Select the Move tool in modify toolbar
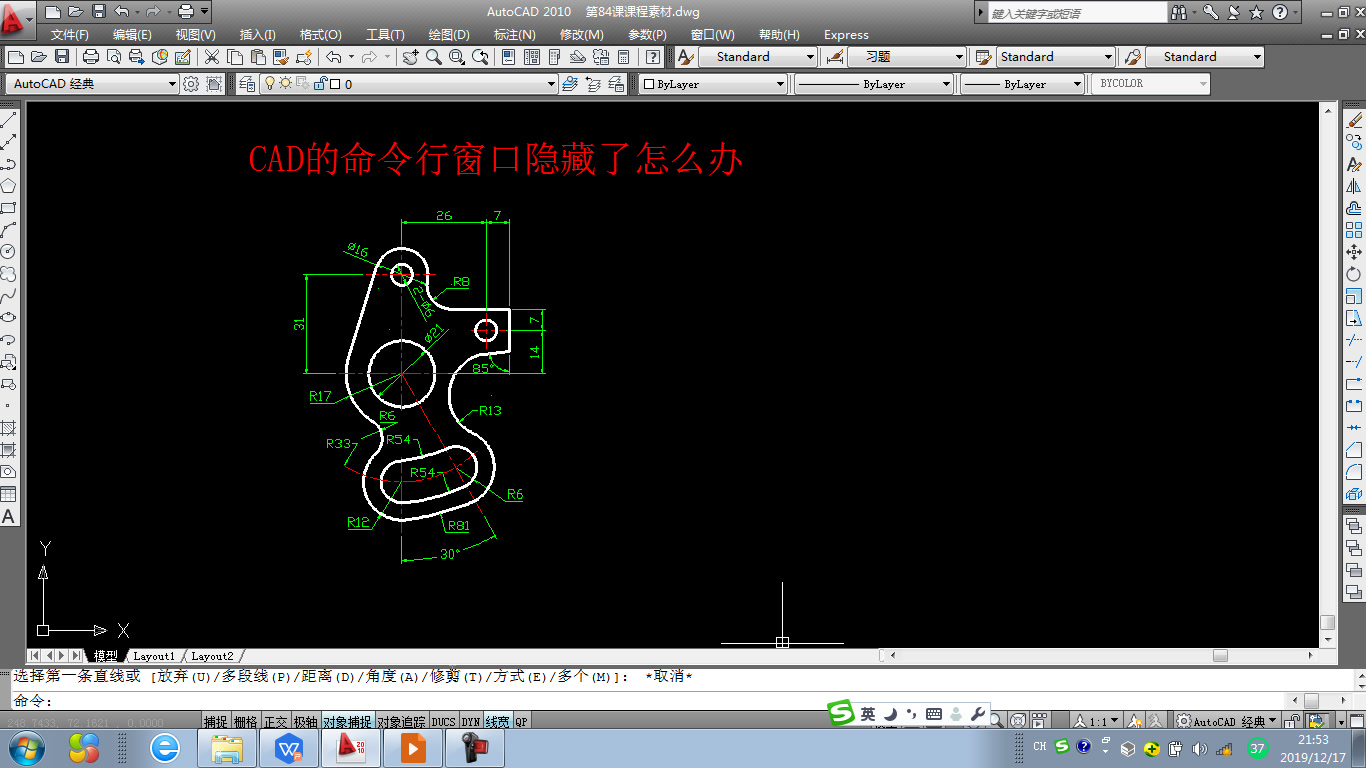The height and width of the screenshot is (768, 1366). pyautogui.click(x=1355, y=252)
